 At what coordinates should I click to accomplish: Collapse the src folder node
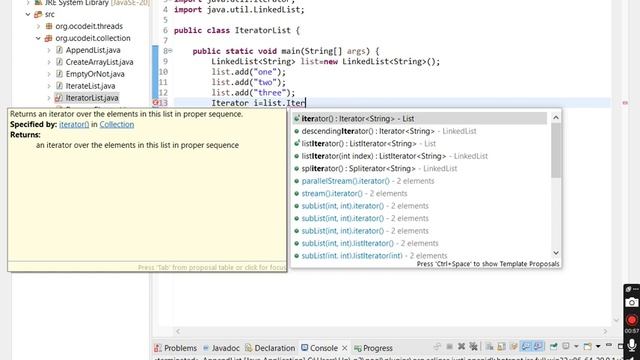pos(28,14)
